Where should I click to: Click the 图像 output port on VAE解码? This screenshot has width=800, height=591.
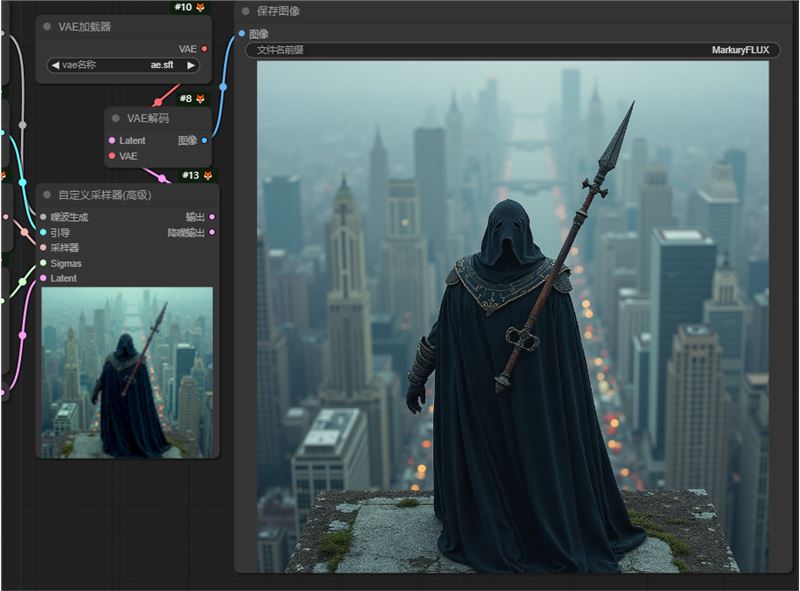tap(205, 141)
